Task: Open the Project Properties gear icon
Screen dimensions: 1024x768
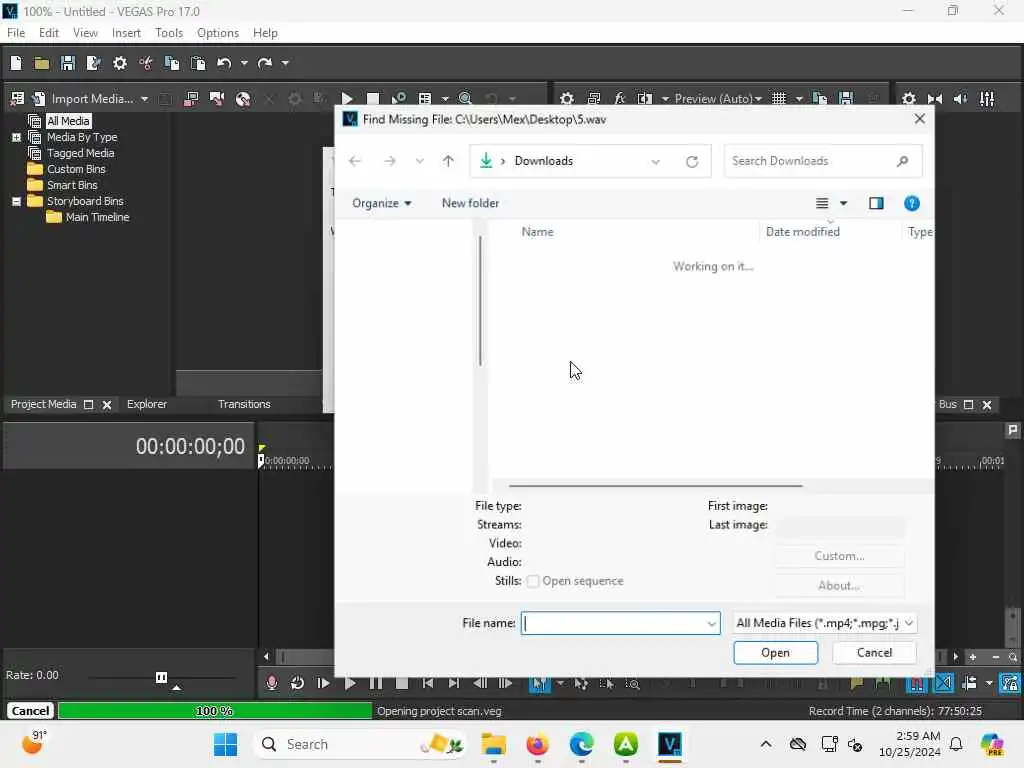Action: click(x=120, y=63)
